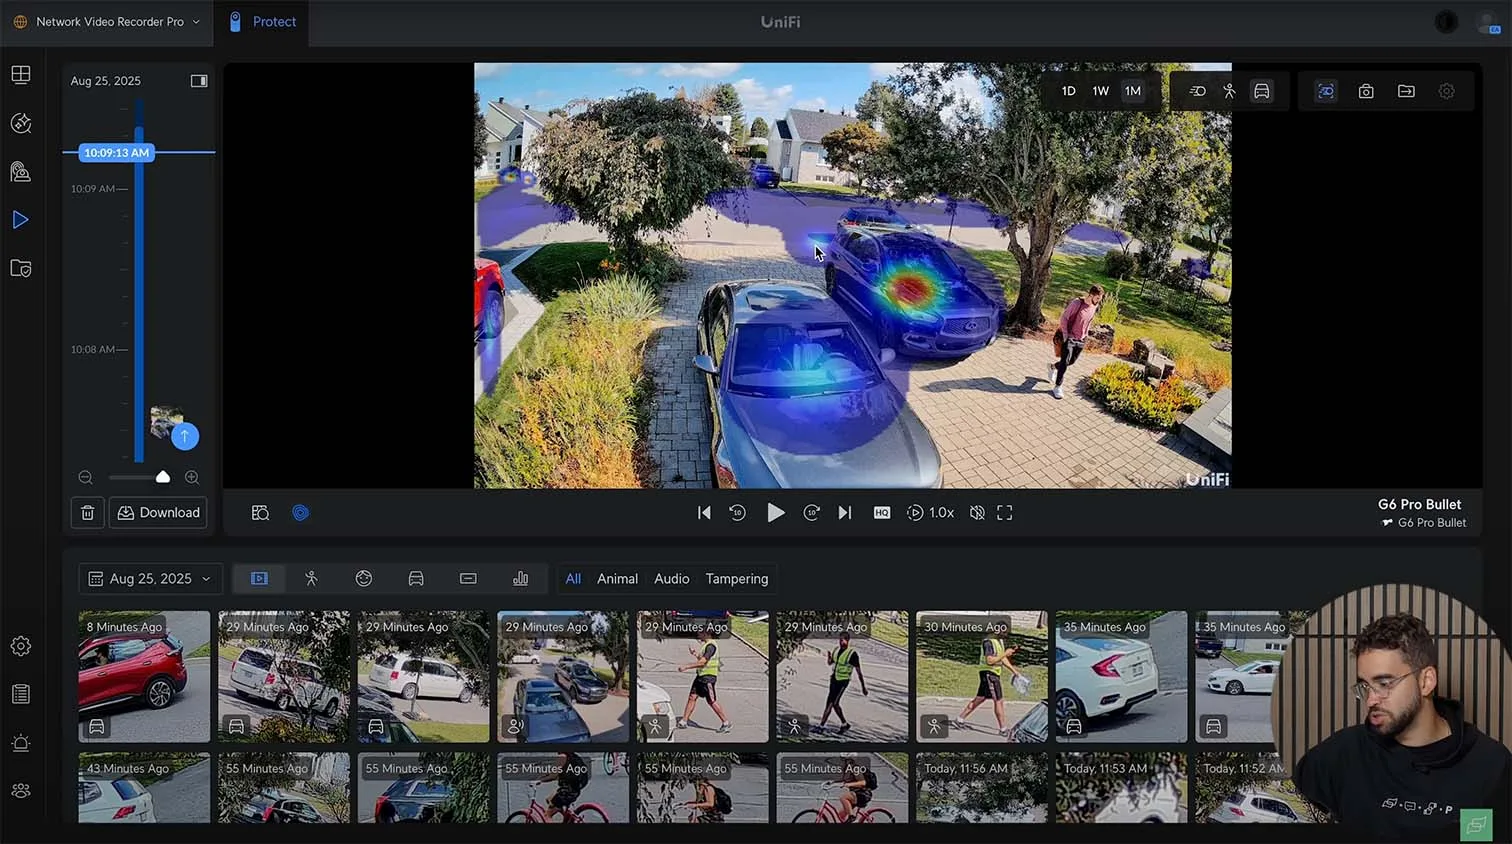The height and width of the screenshot is (844, 1512).
Task: Toggle the vehicle heatmap filter icon
Action: coord(1262,91)
